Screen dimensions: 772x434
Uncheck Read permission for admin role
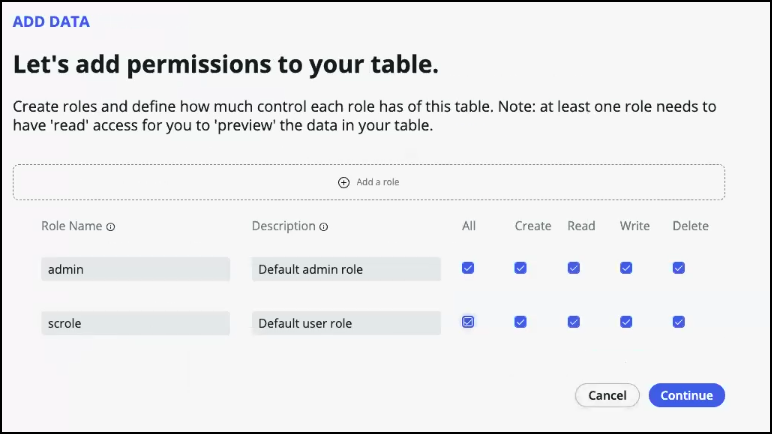click(573, 268)
